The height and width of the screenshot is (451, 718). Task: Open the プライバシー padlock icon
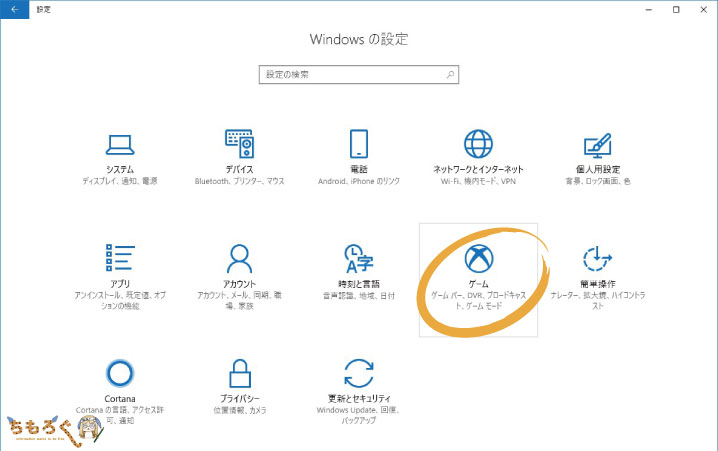point(239,373)
